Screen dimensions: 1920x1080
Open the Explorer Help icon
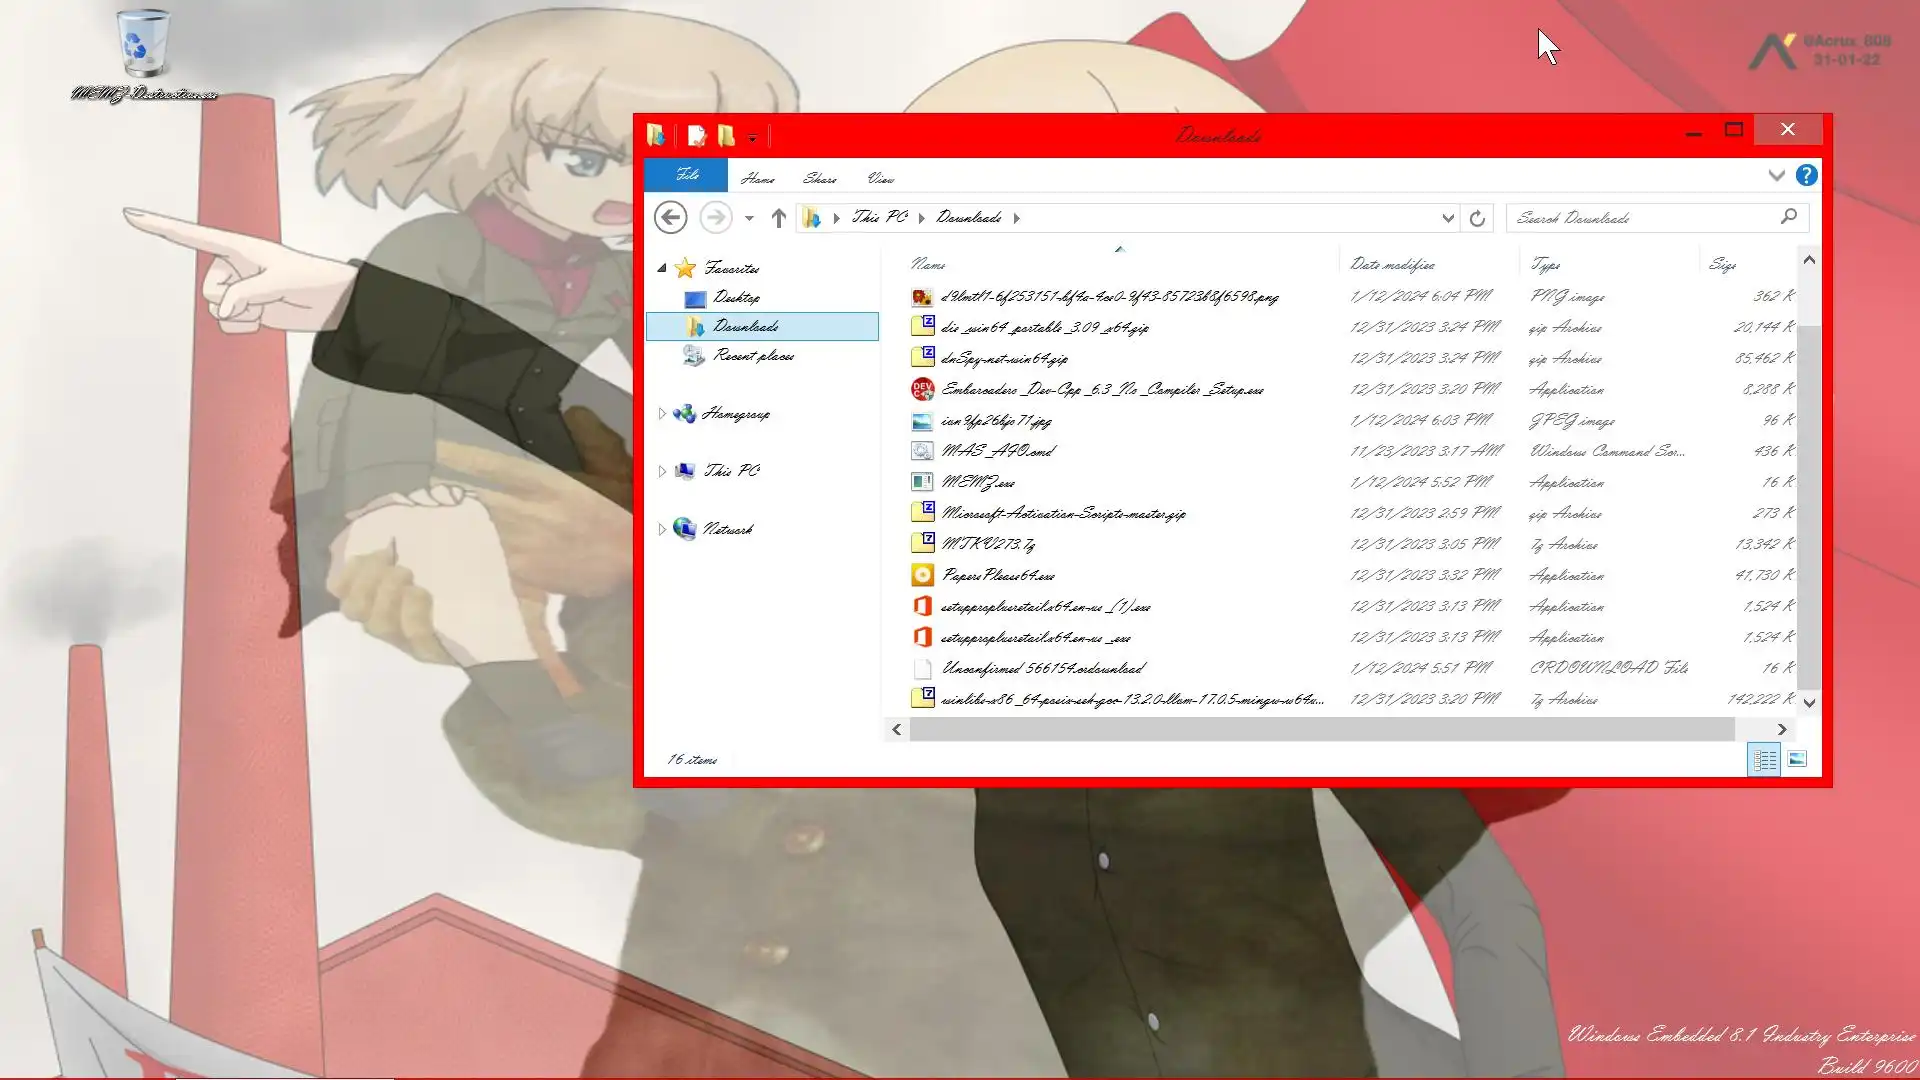click(1806, 176)
